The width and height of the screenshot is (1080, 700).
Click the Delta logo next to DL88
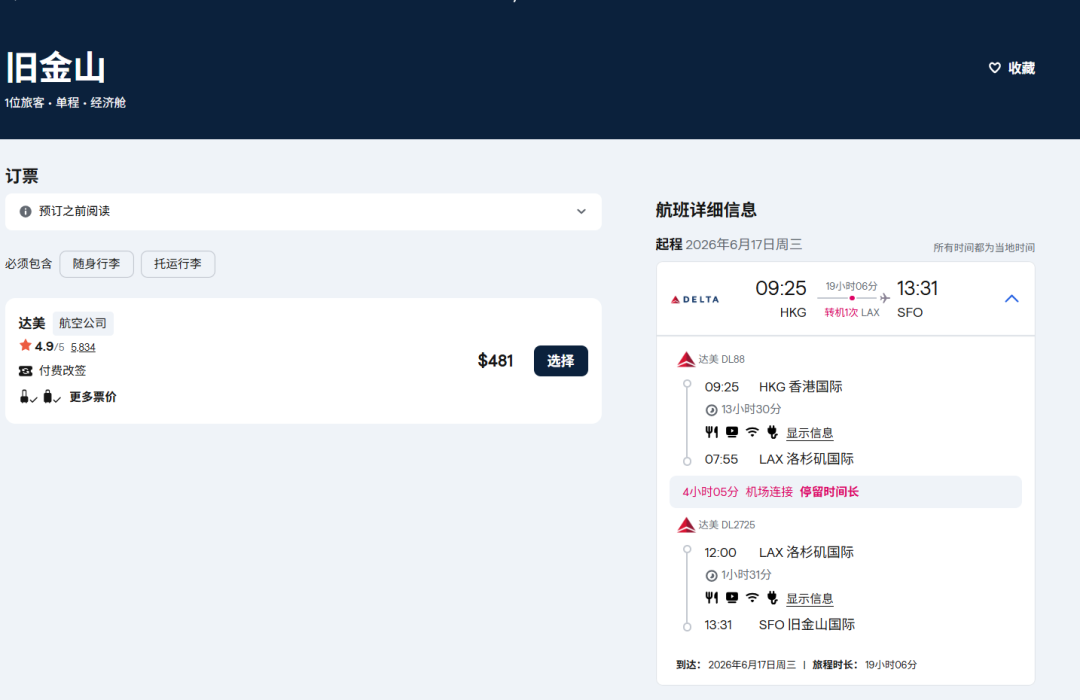coord(686,360)
